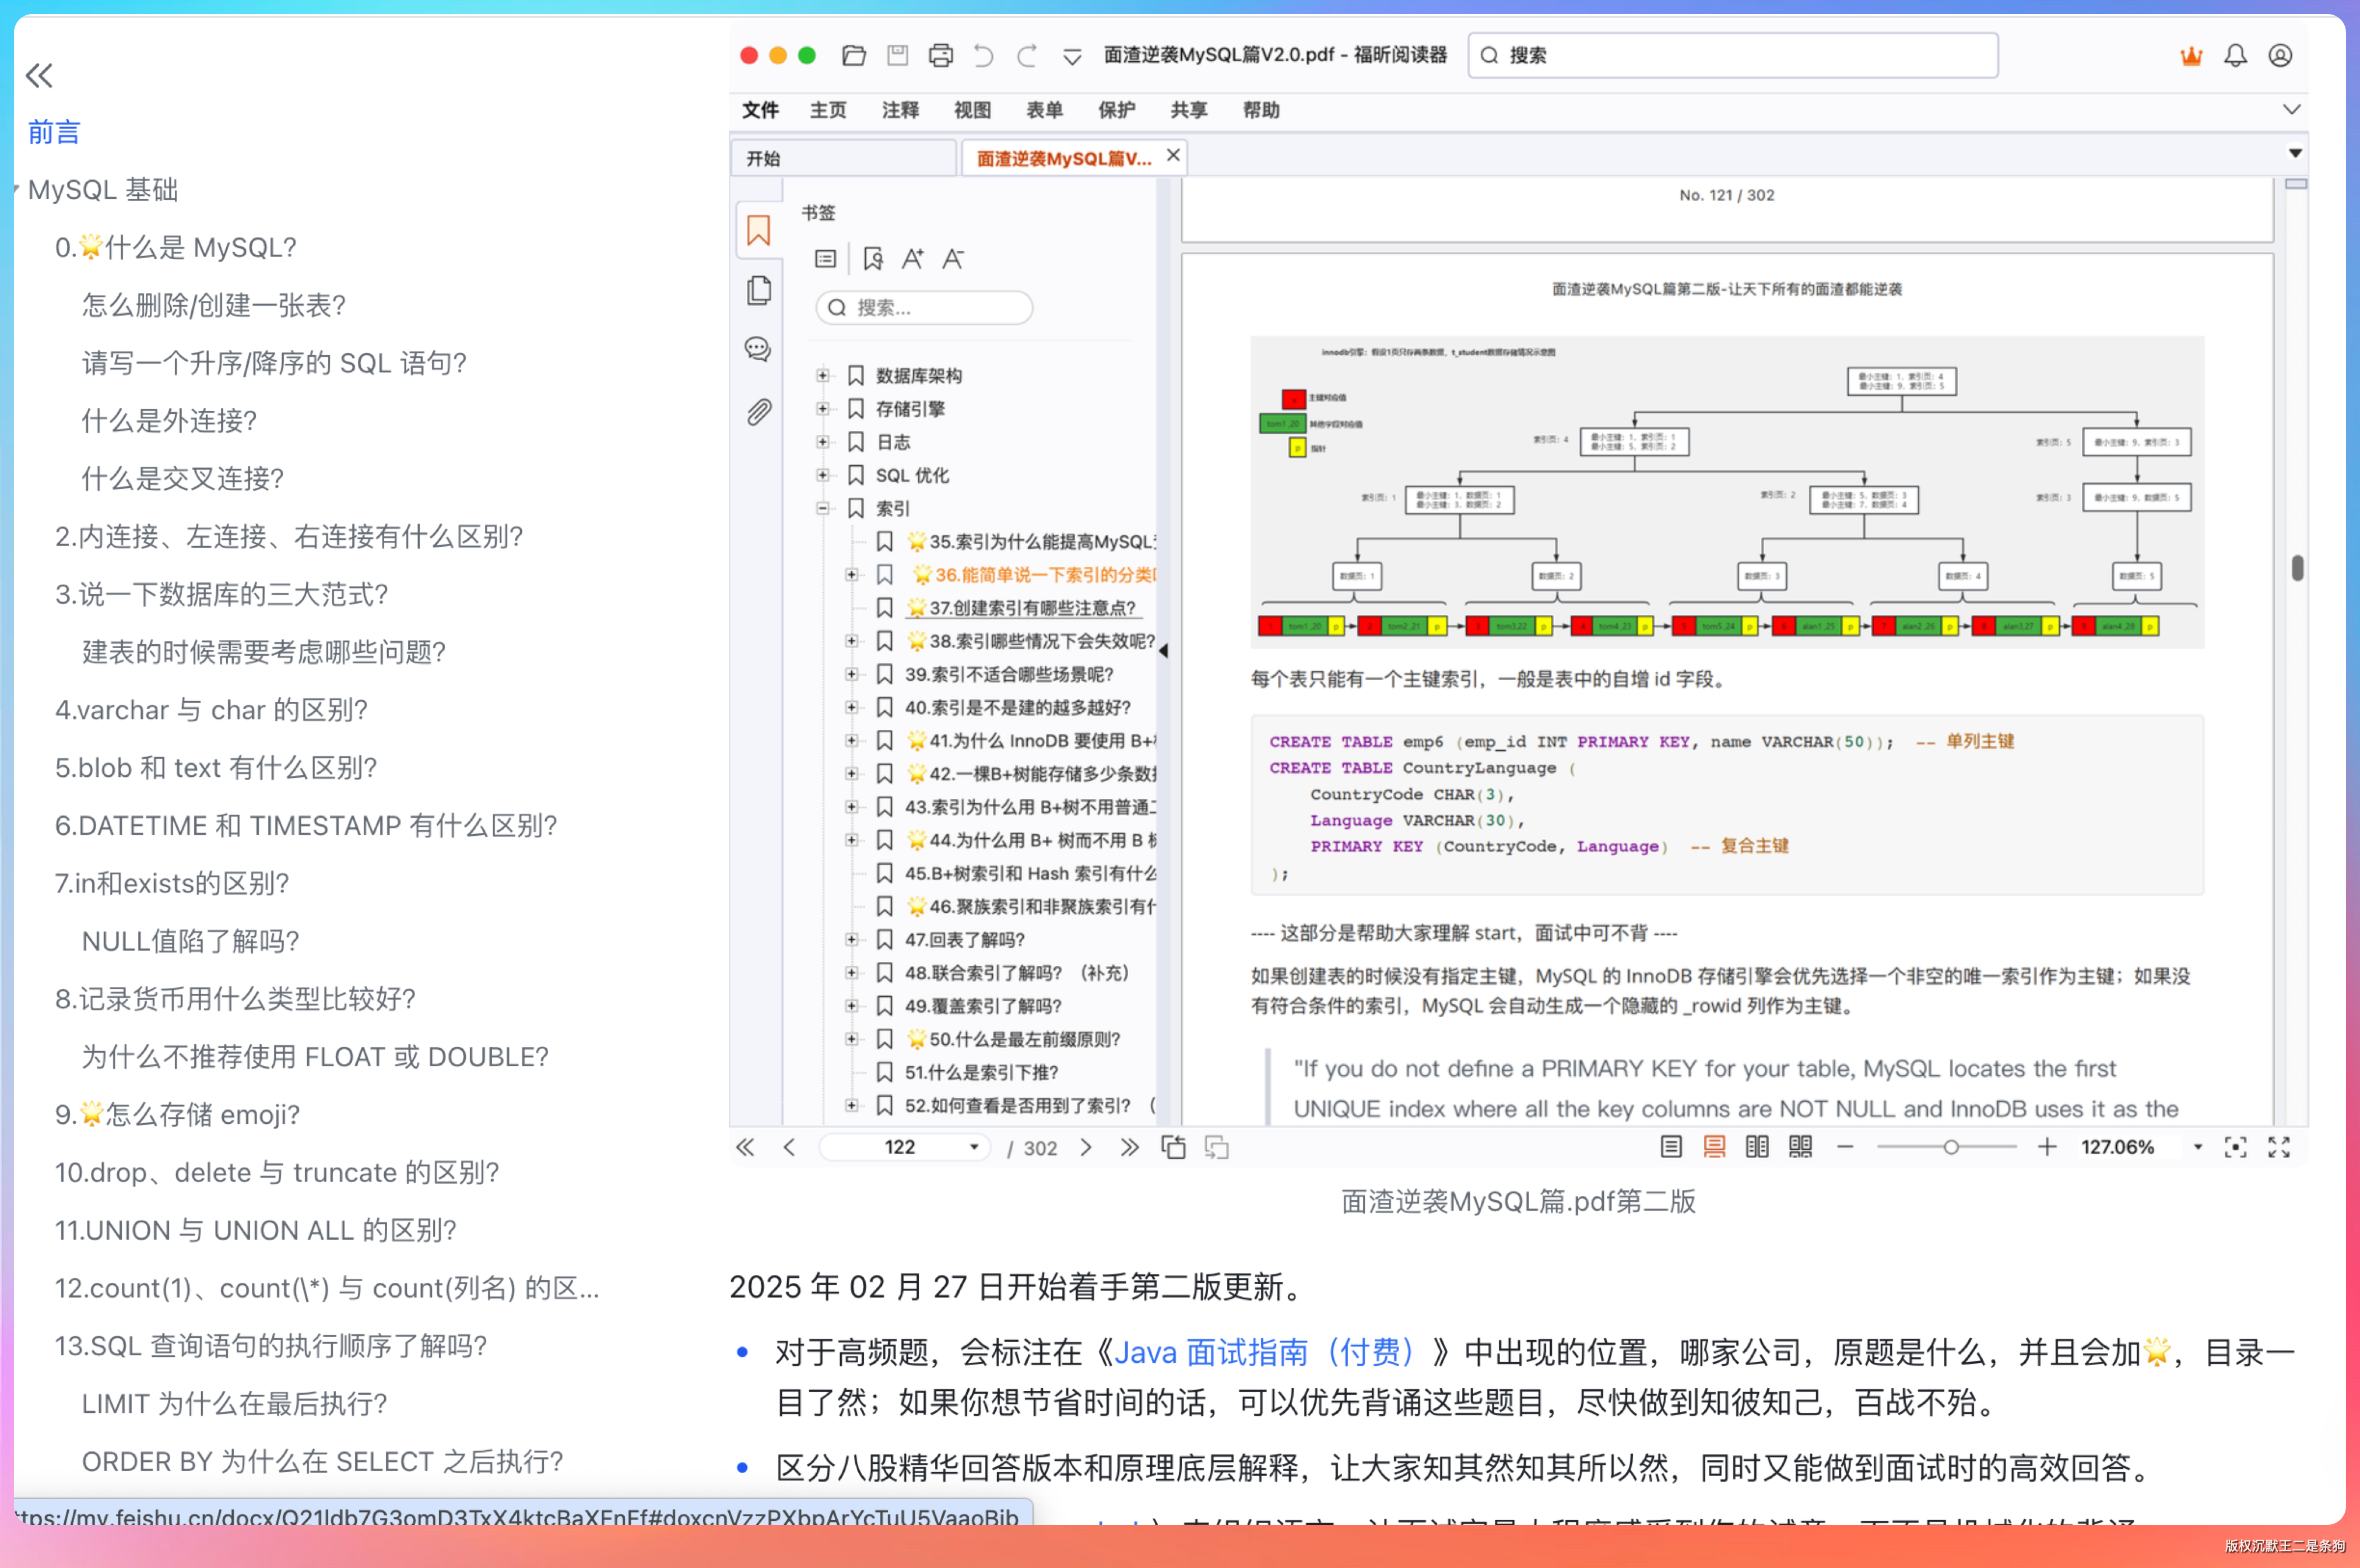Open the pages thumbnail panel
Viewport: 2360px width, 1568px height.
point(758,290)
